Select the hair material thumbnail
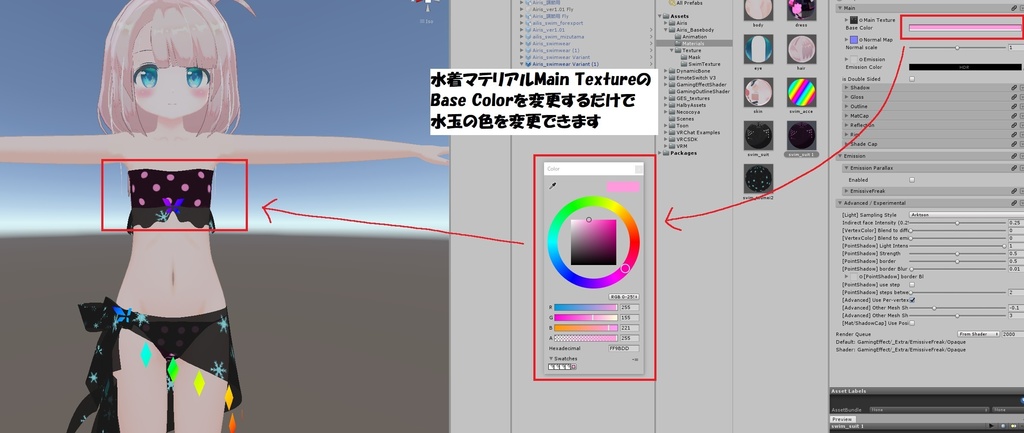Image resolution: width=1024 pixels, height=433 pixels. point(801,49)
